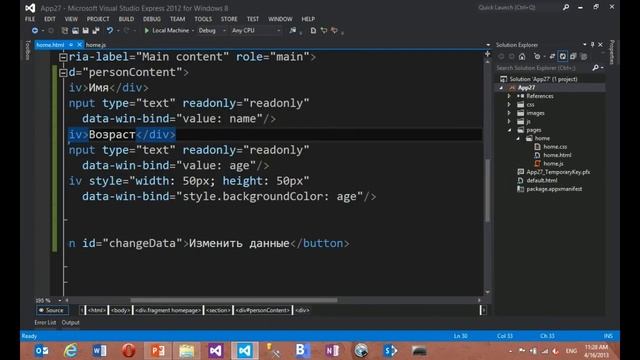640x360 pixels.
Task: Open File Explorer from the taskbar
Action: (x=187, y=351)
